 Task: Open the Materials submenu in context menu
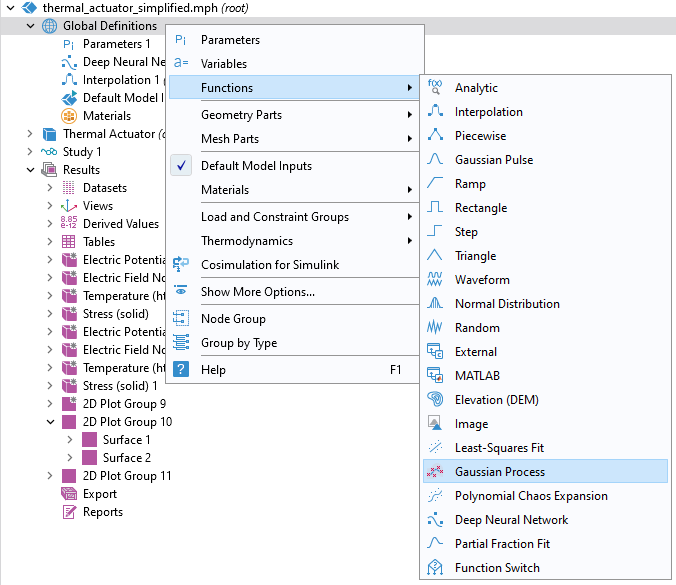pos(294,190)
